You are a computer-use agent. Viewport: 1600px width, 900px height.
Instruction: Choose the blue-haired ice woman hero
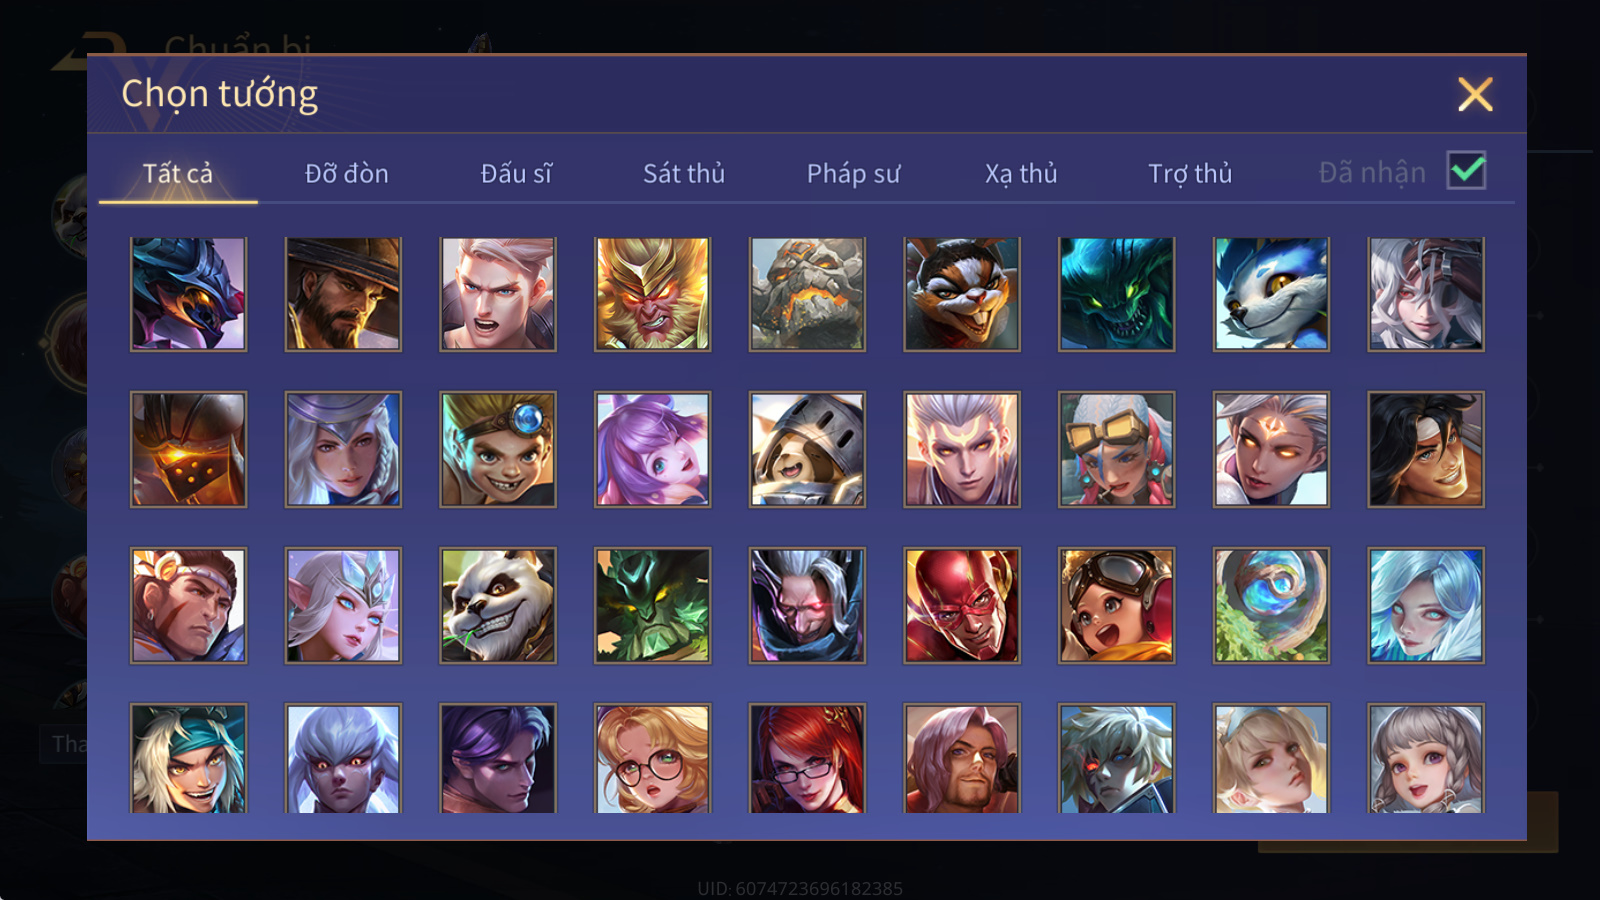[x=1426, y=605]
